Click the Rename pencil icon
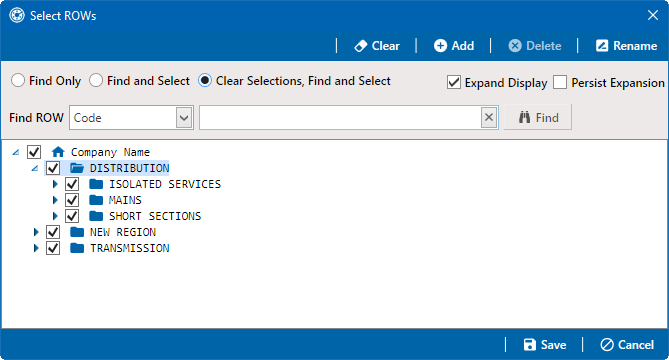669x360 pixels. pos(602,46)
